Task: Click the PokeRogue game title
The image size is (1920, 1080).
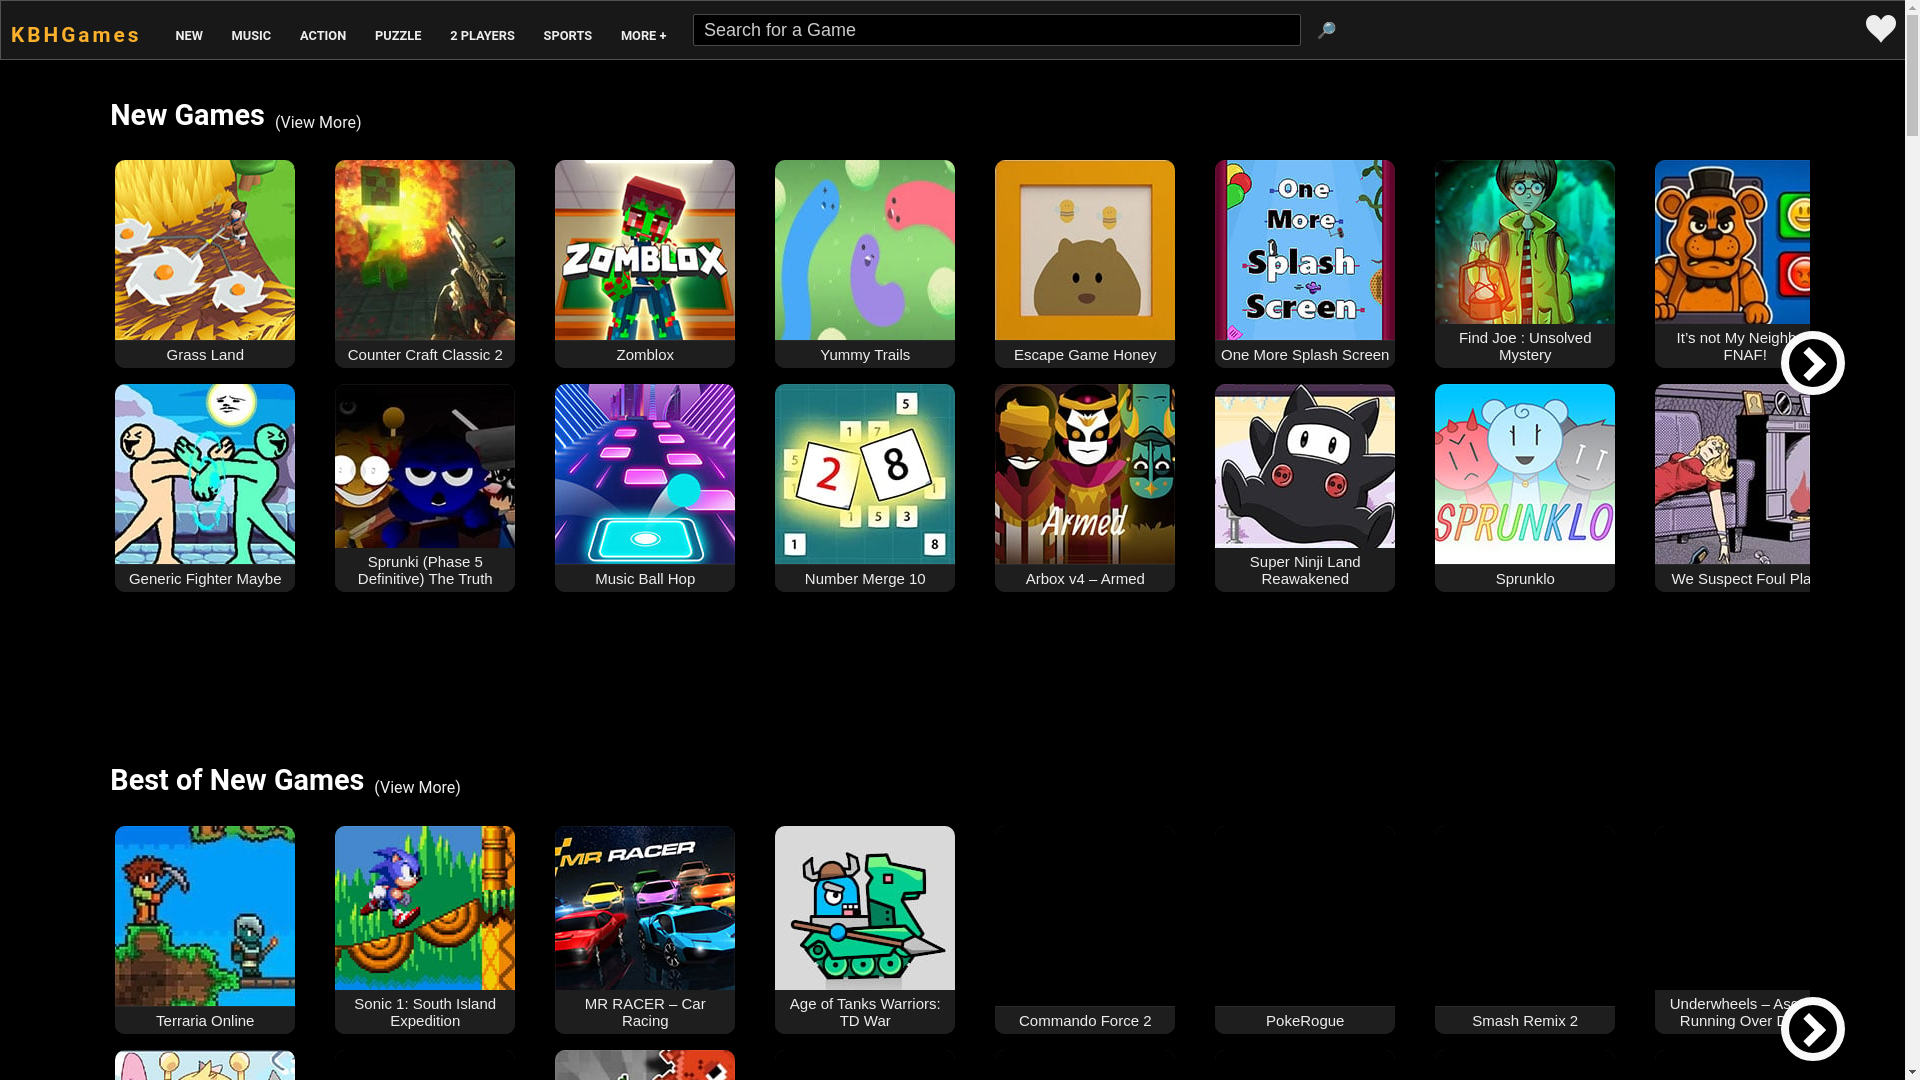Action: pos(1305,1021)
